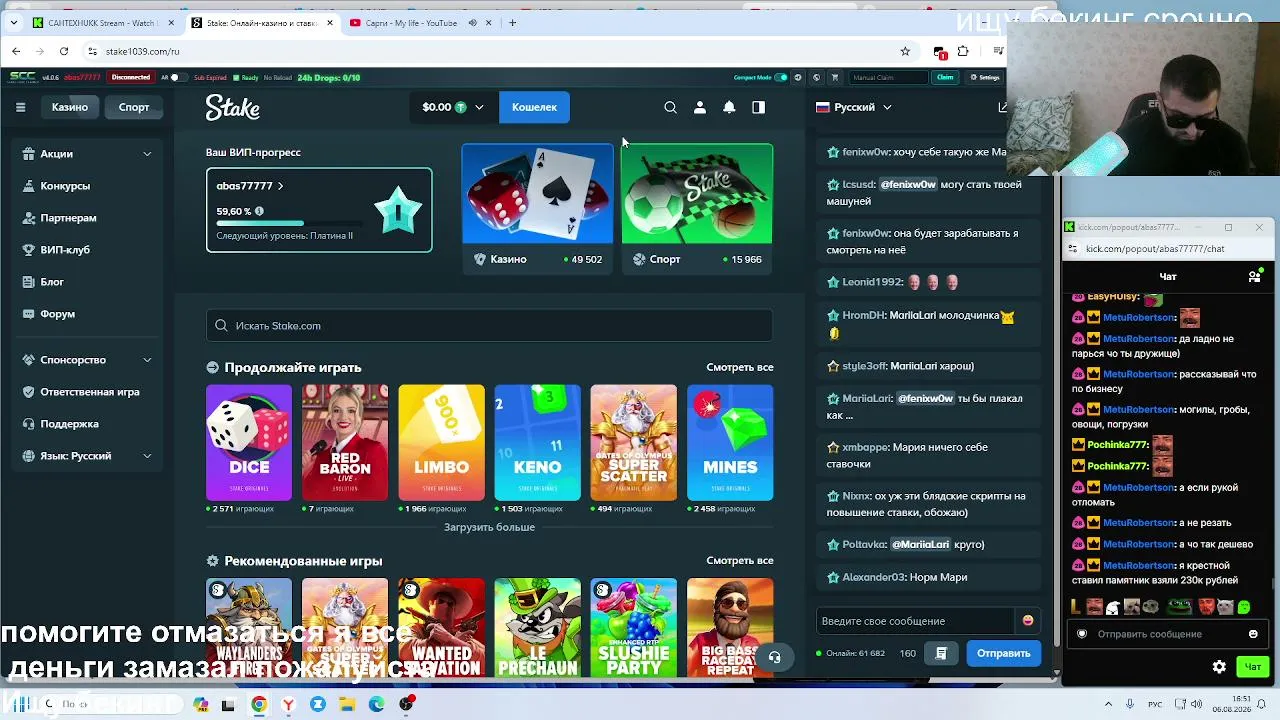Open the $0.00 balance currency dropdown
The width and height of the screenshot is (1280, 720).
click(x=453, y=107)
